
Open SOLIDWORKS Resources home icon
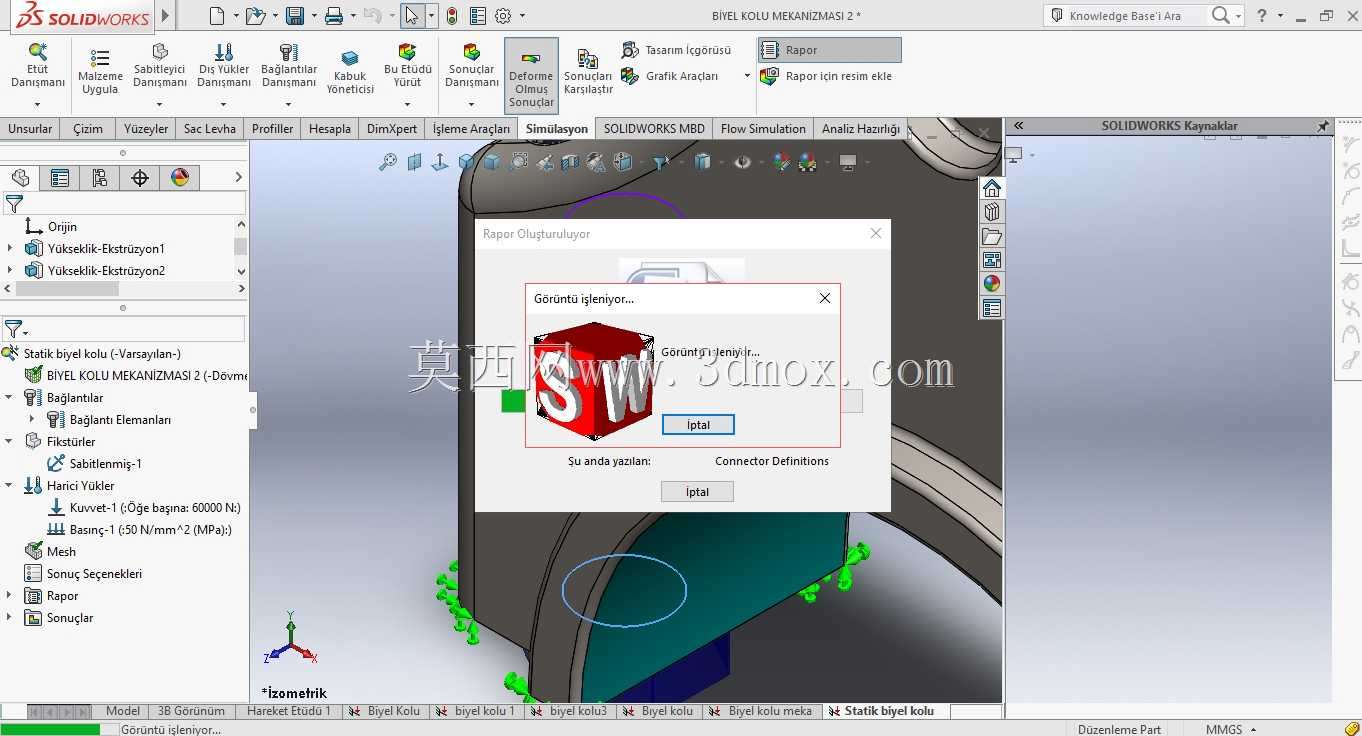click(992, 188)
